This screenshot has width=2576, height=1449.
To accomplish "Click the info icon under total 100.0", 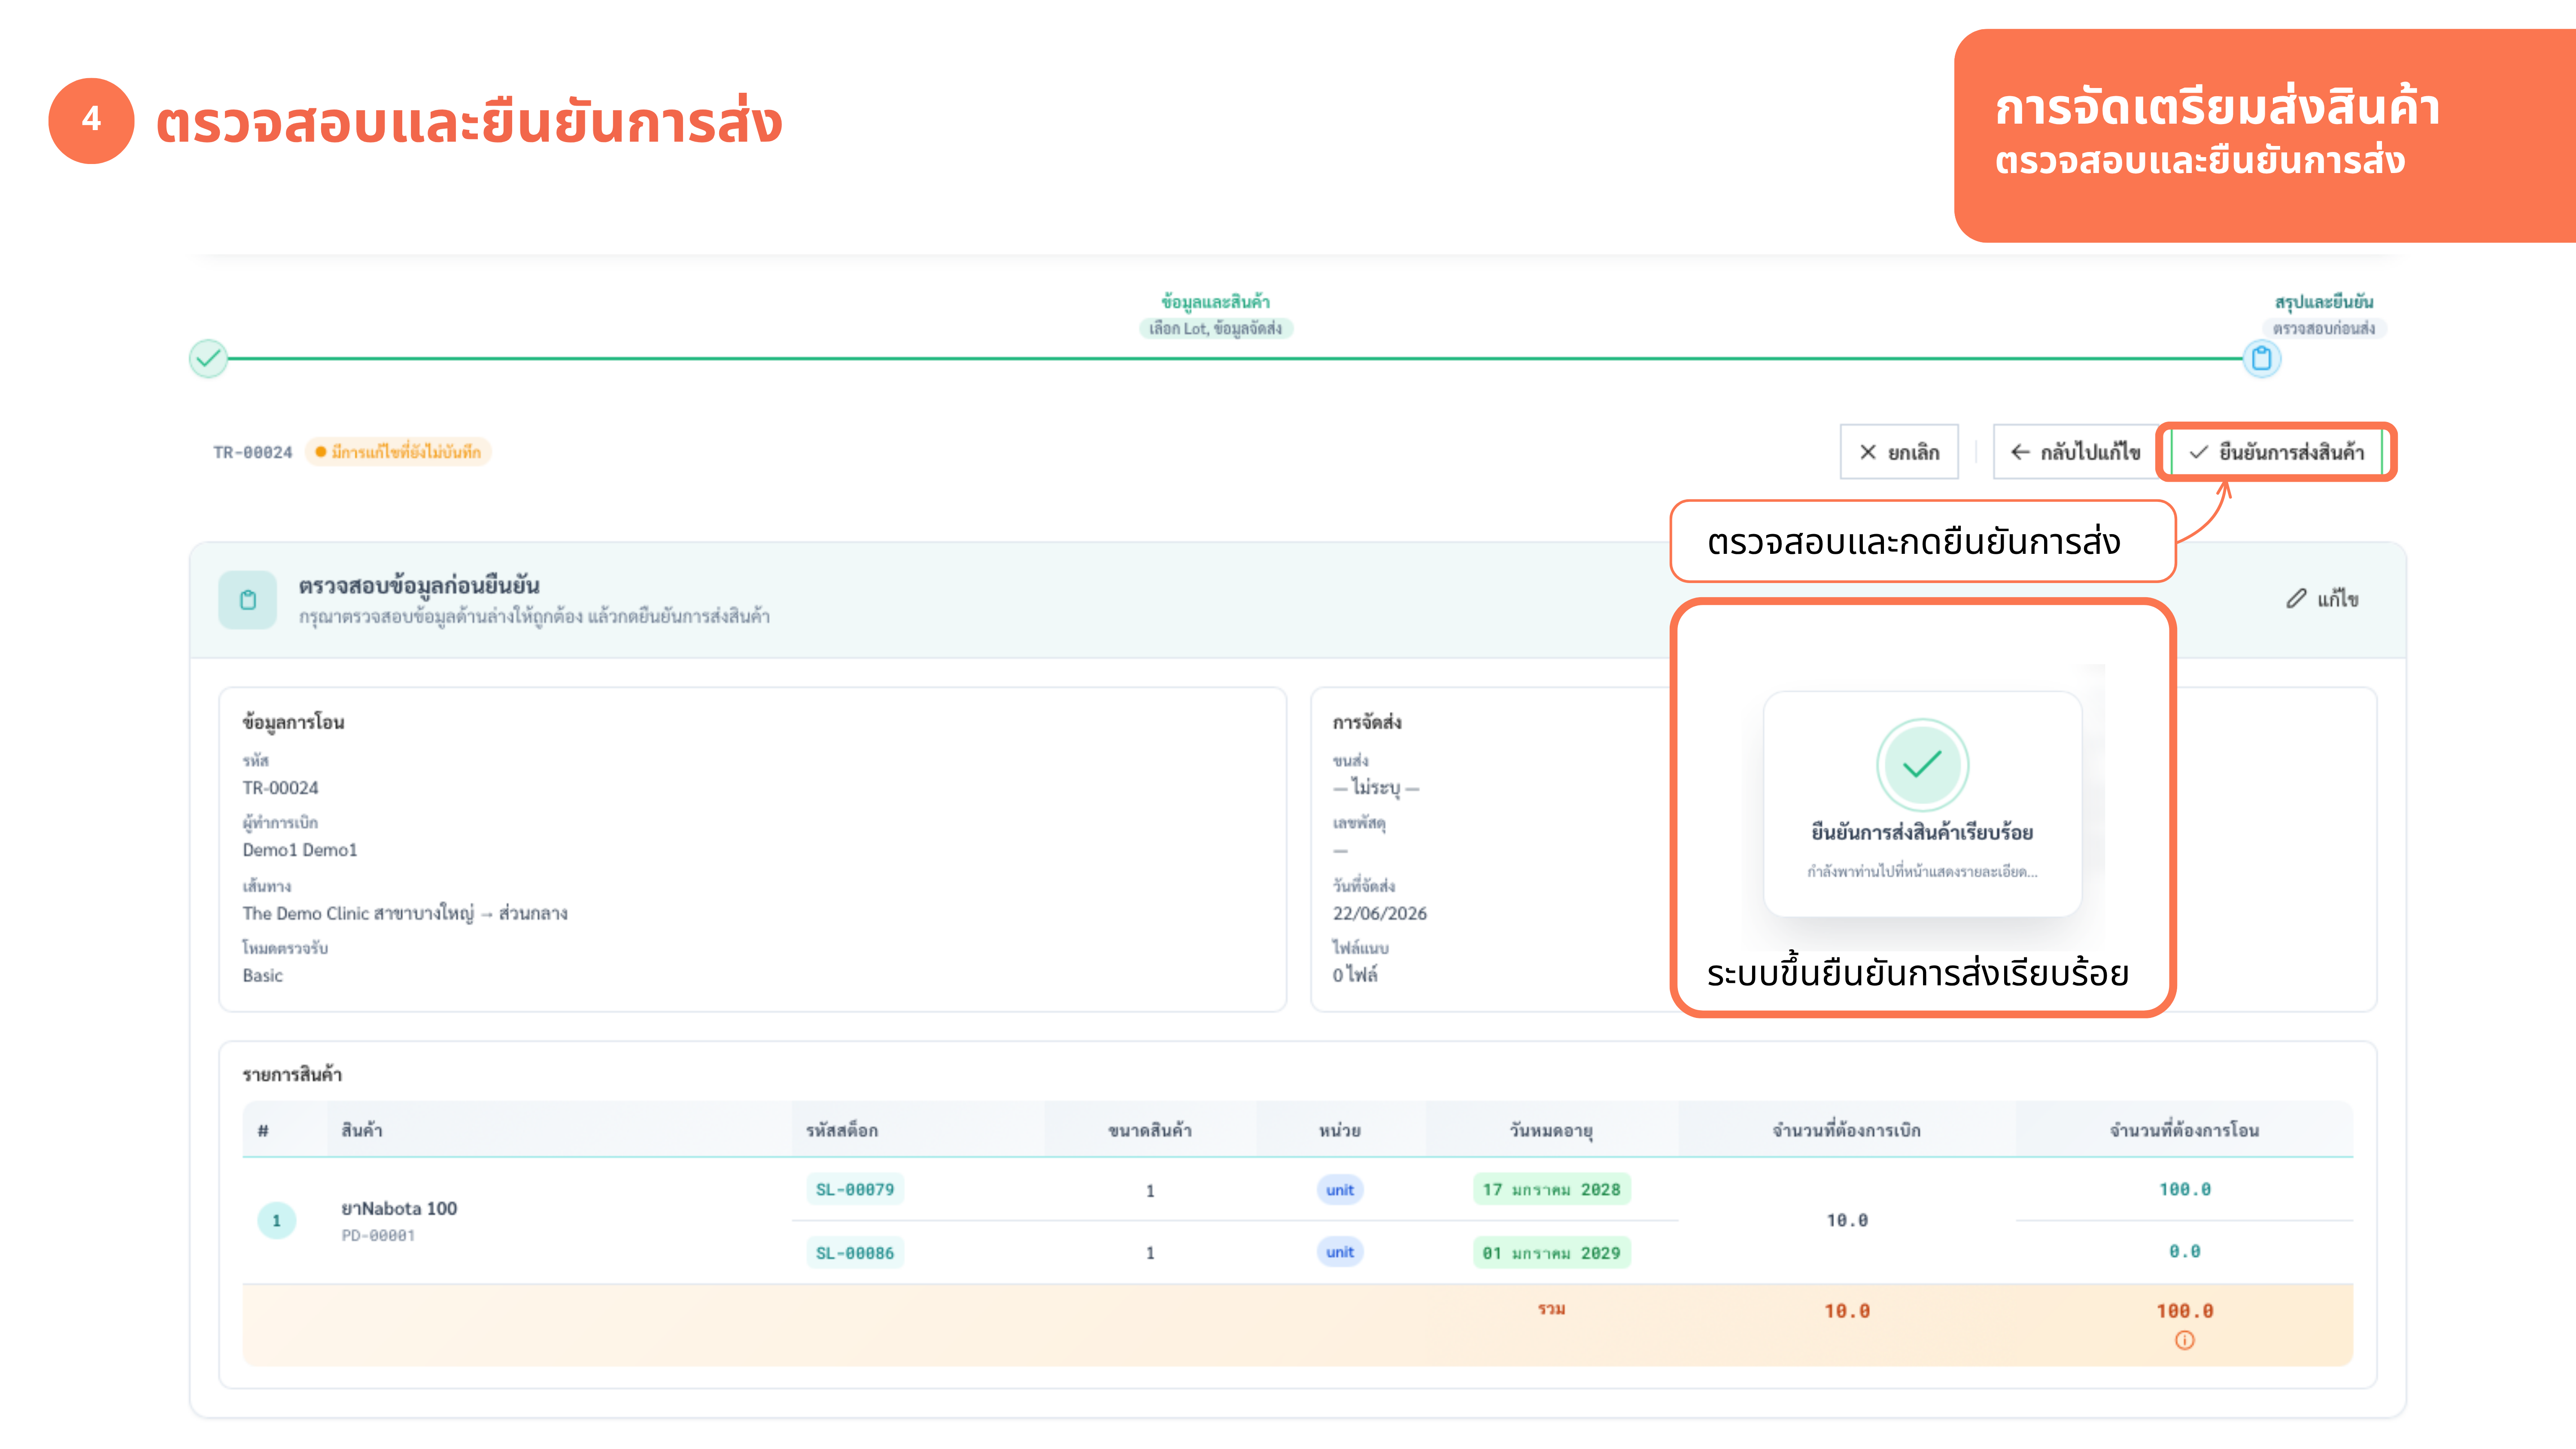I will click(x=2184, y=1340).
